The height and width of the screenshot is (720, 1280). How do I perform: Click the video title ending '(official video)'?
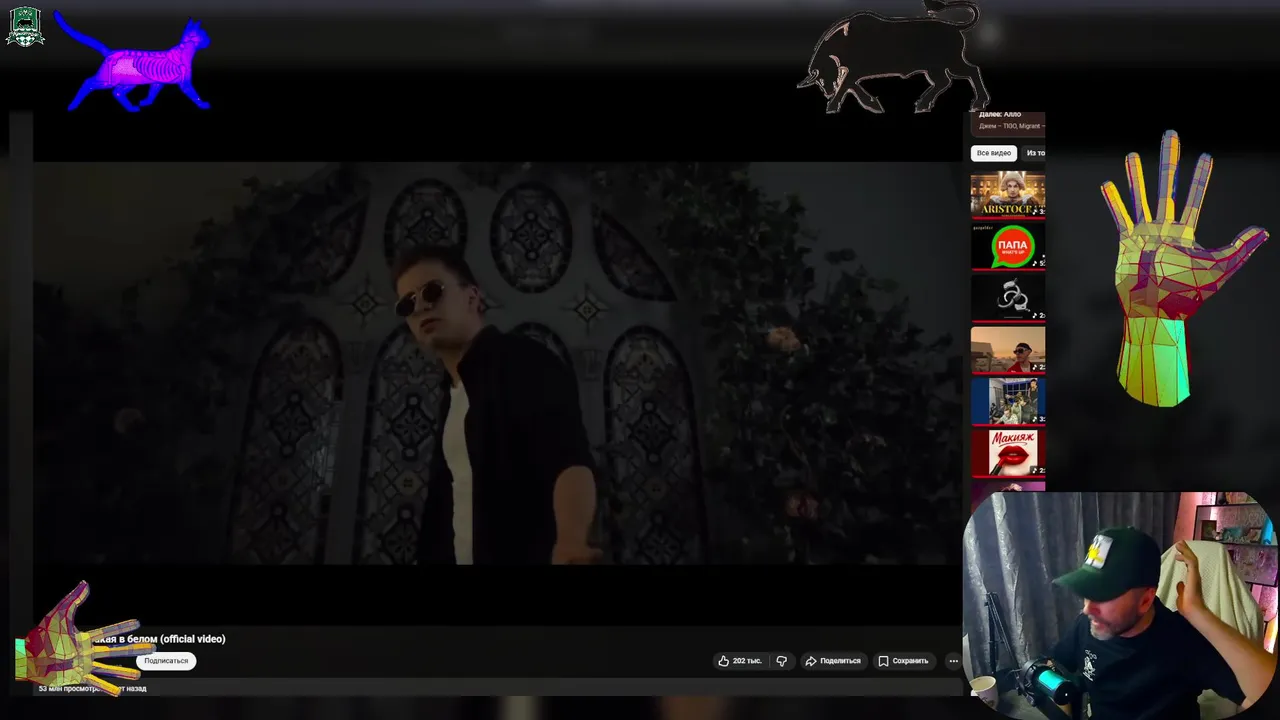pos(160,639)
